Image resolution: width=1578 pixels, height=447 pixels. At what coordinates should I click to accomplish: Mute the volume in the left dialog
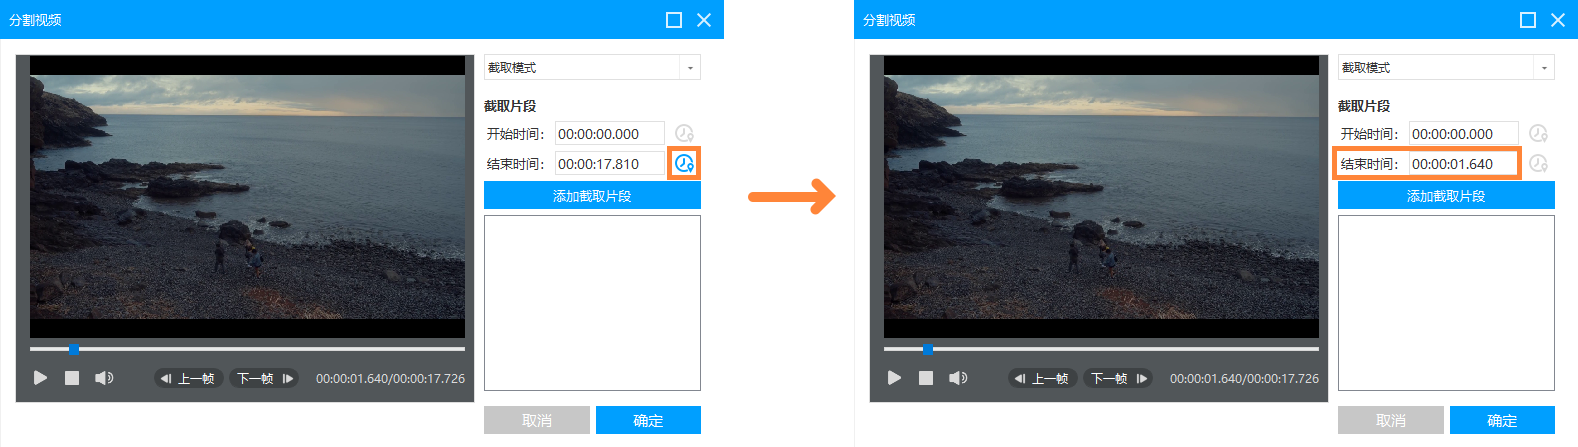104,378
